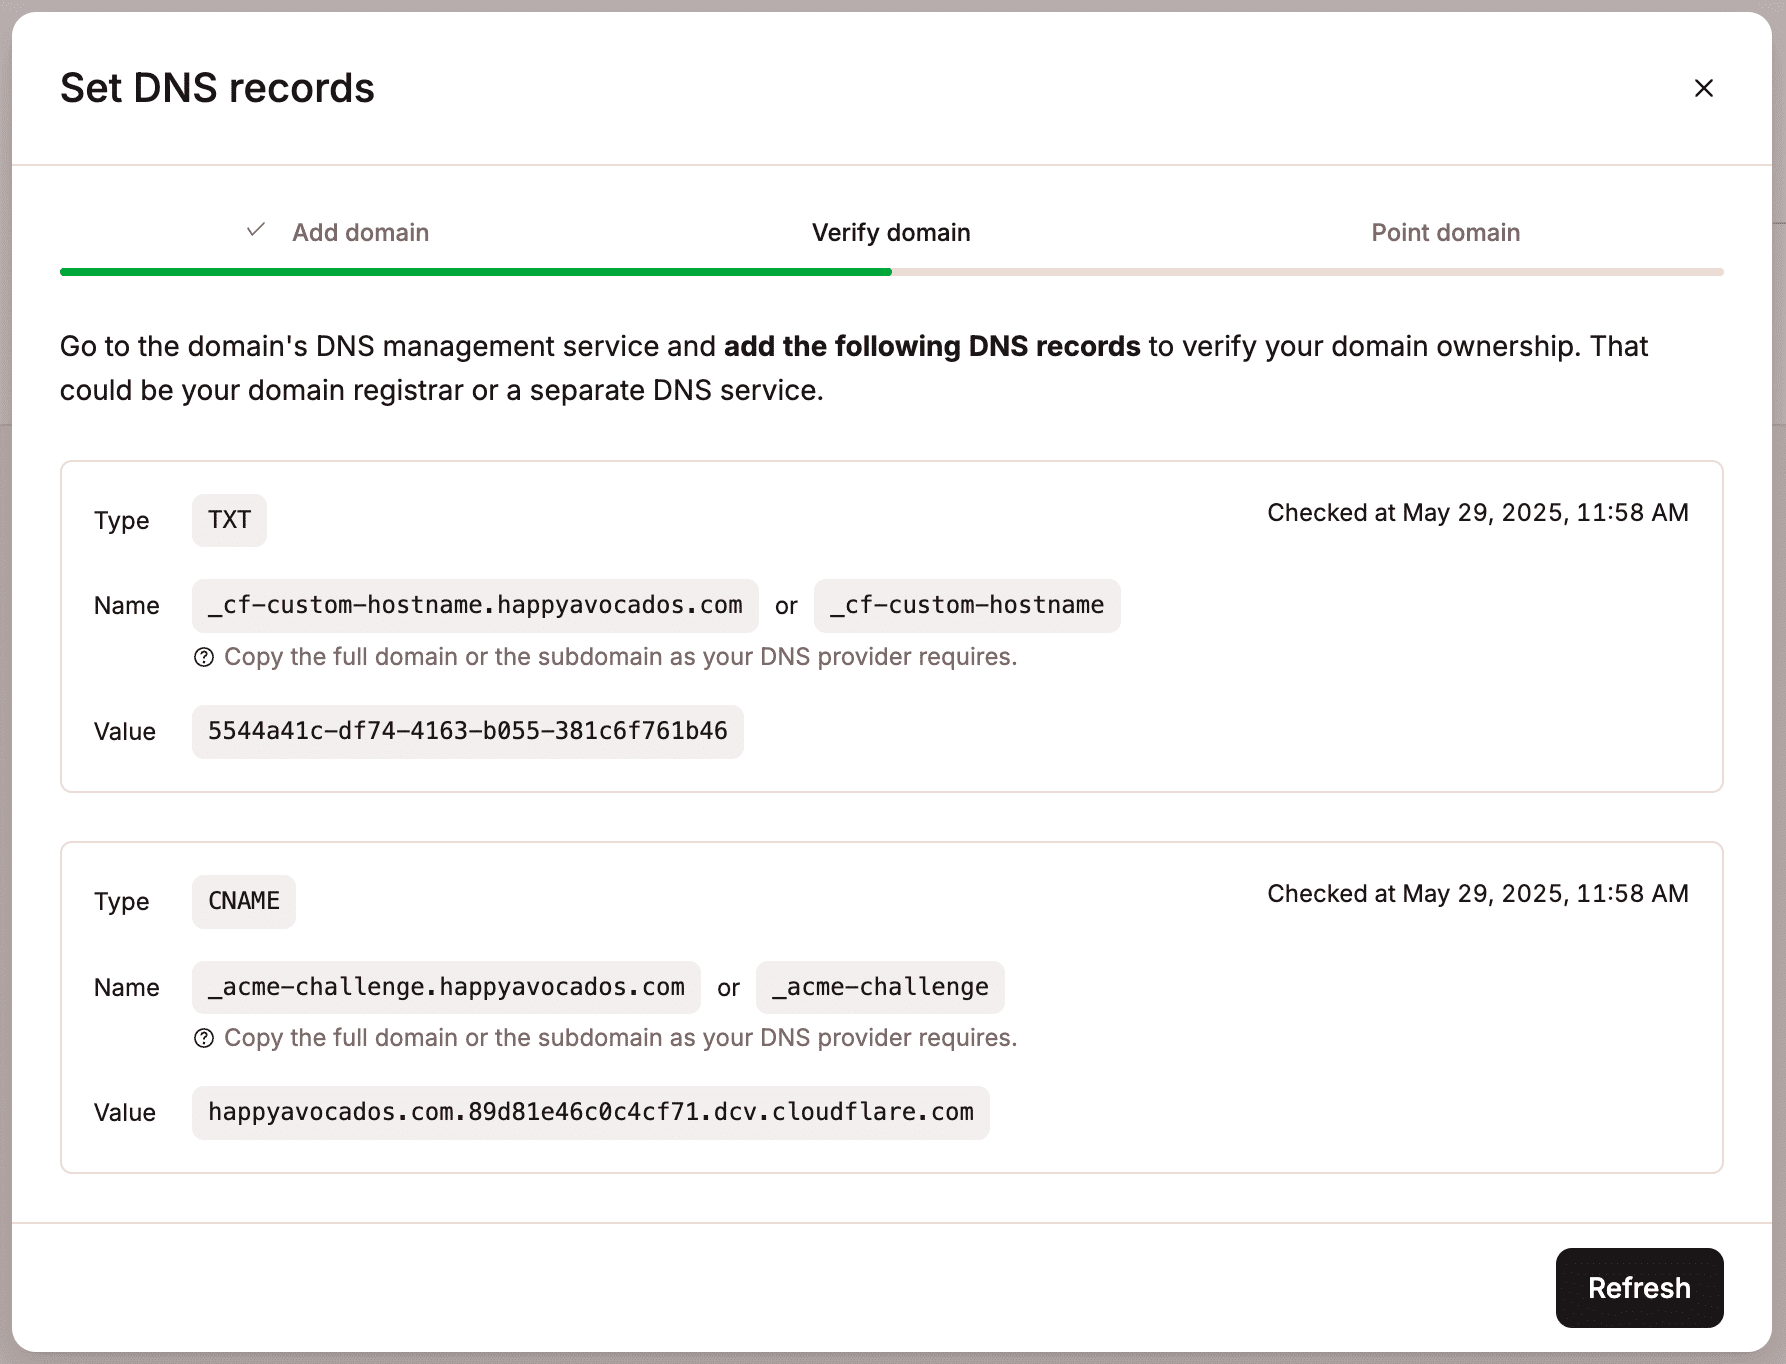This screenshot has height=1364, width=1786.
Task: Switch to the Add domain step
Action: (x=360, y=232)
